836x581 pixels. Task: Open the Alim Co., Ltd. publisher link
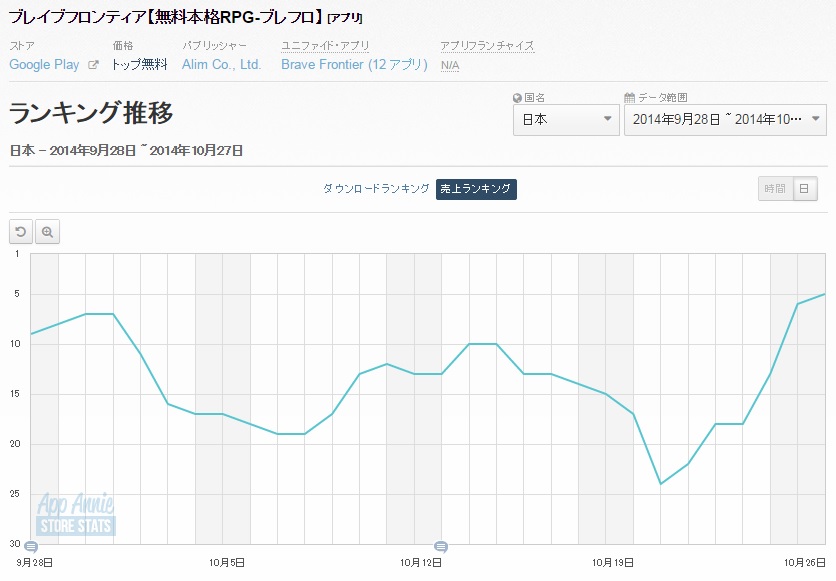(x=221, y=64)
